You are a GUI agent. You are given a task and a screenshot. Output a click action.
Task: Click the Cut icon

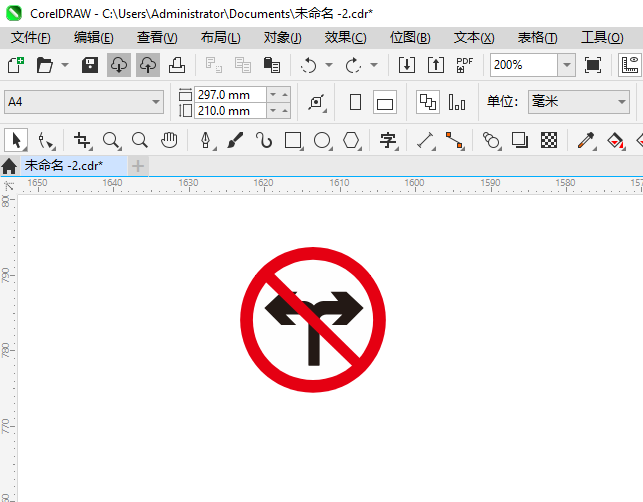tap(214, 65)
